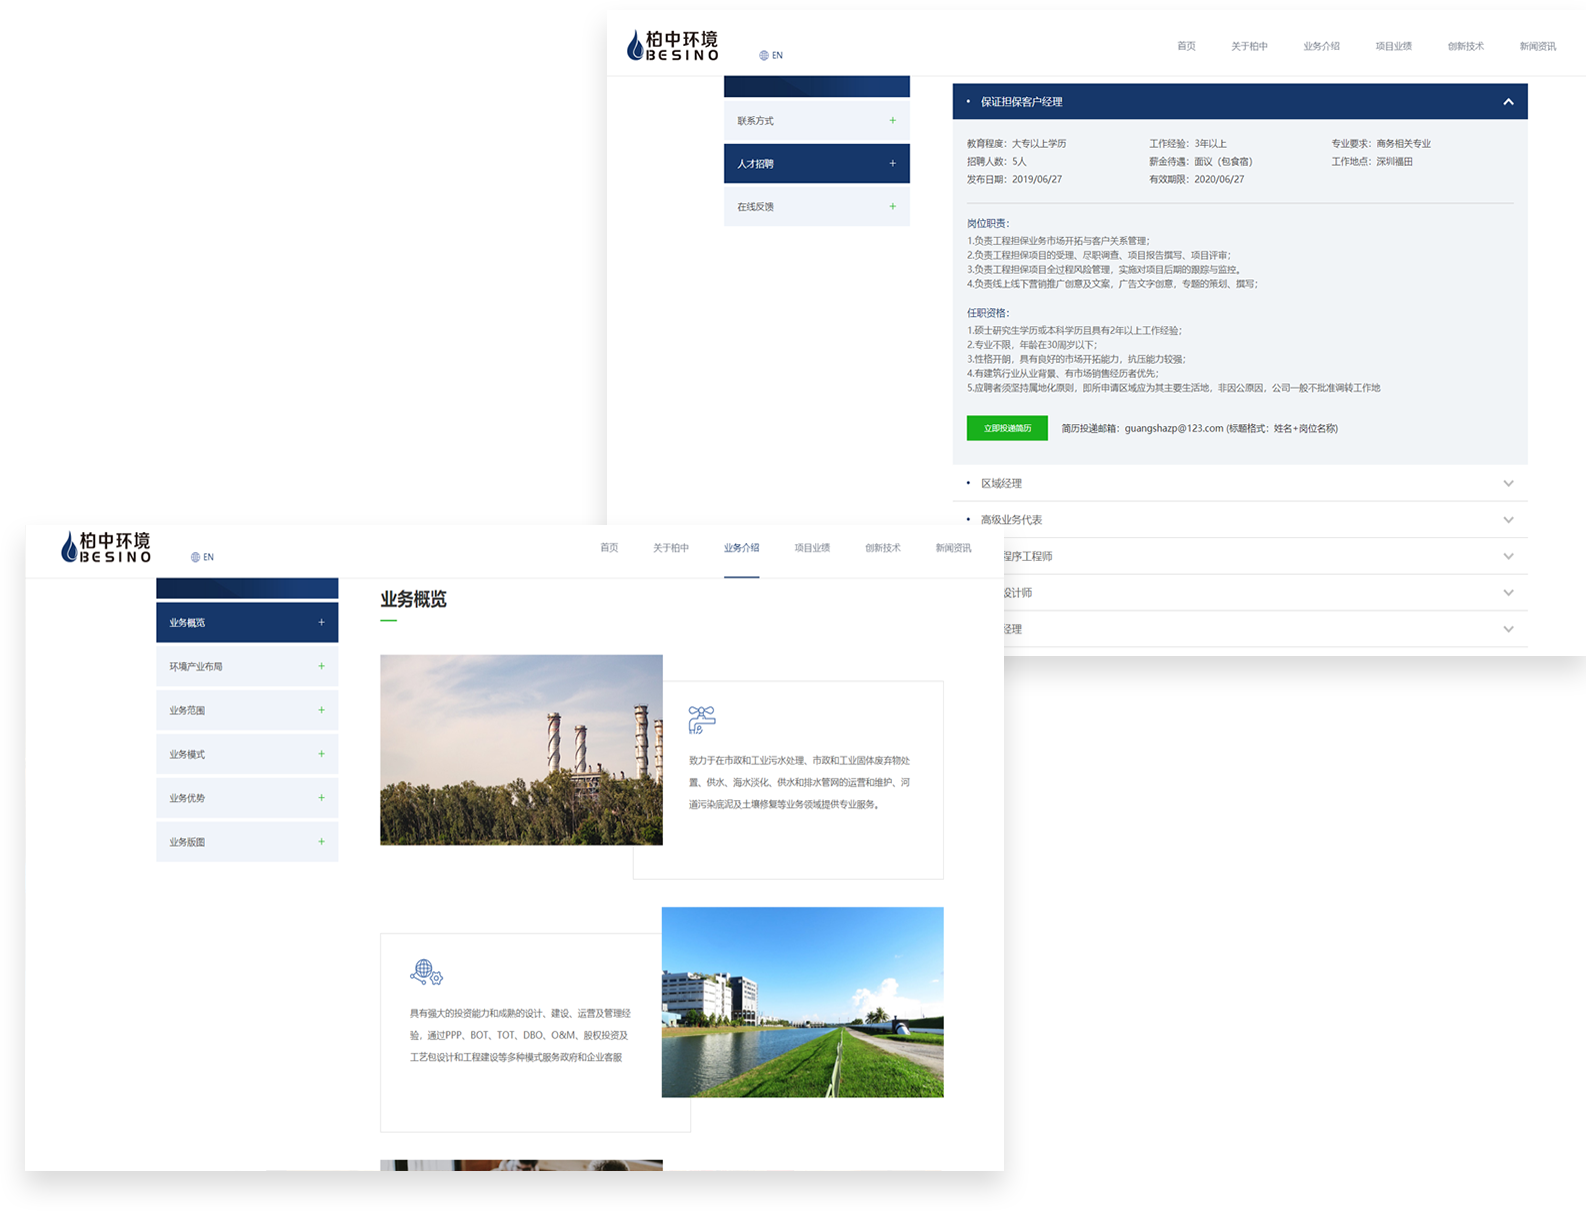Collapse the 保证担保客户经理 job panel chevron
Screen dimensions: 1586x1211
tap(1508, 102)
